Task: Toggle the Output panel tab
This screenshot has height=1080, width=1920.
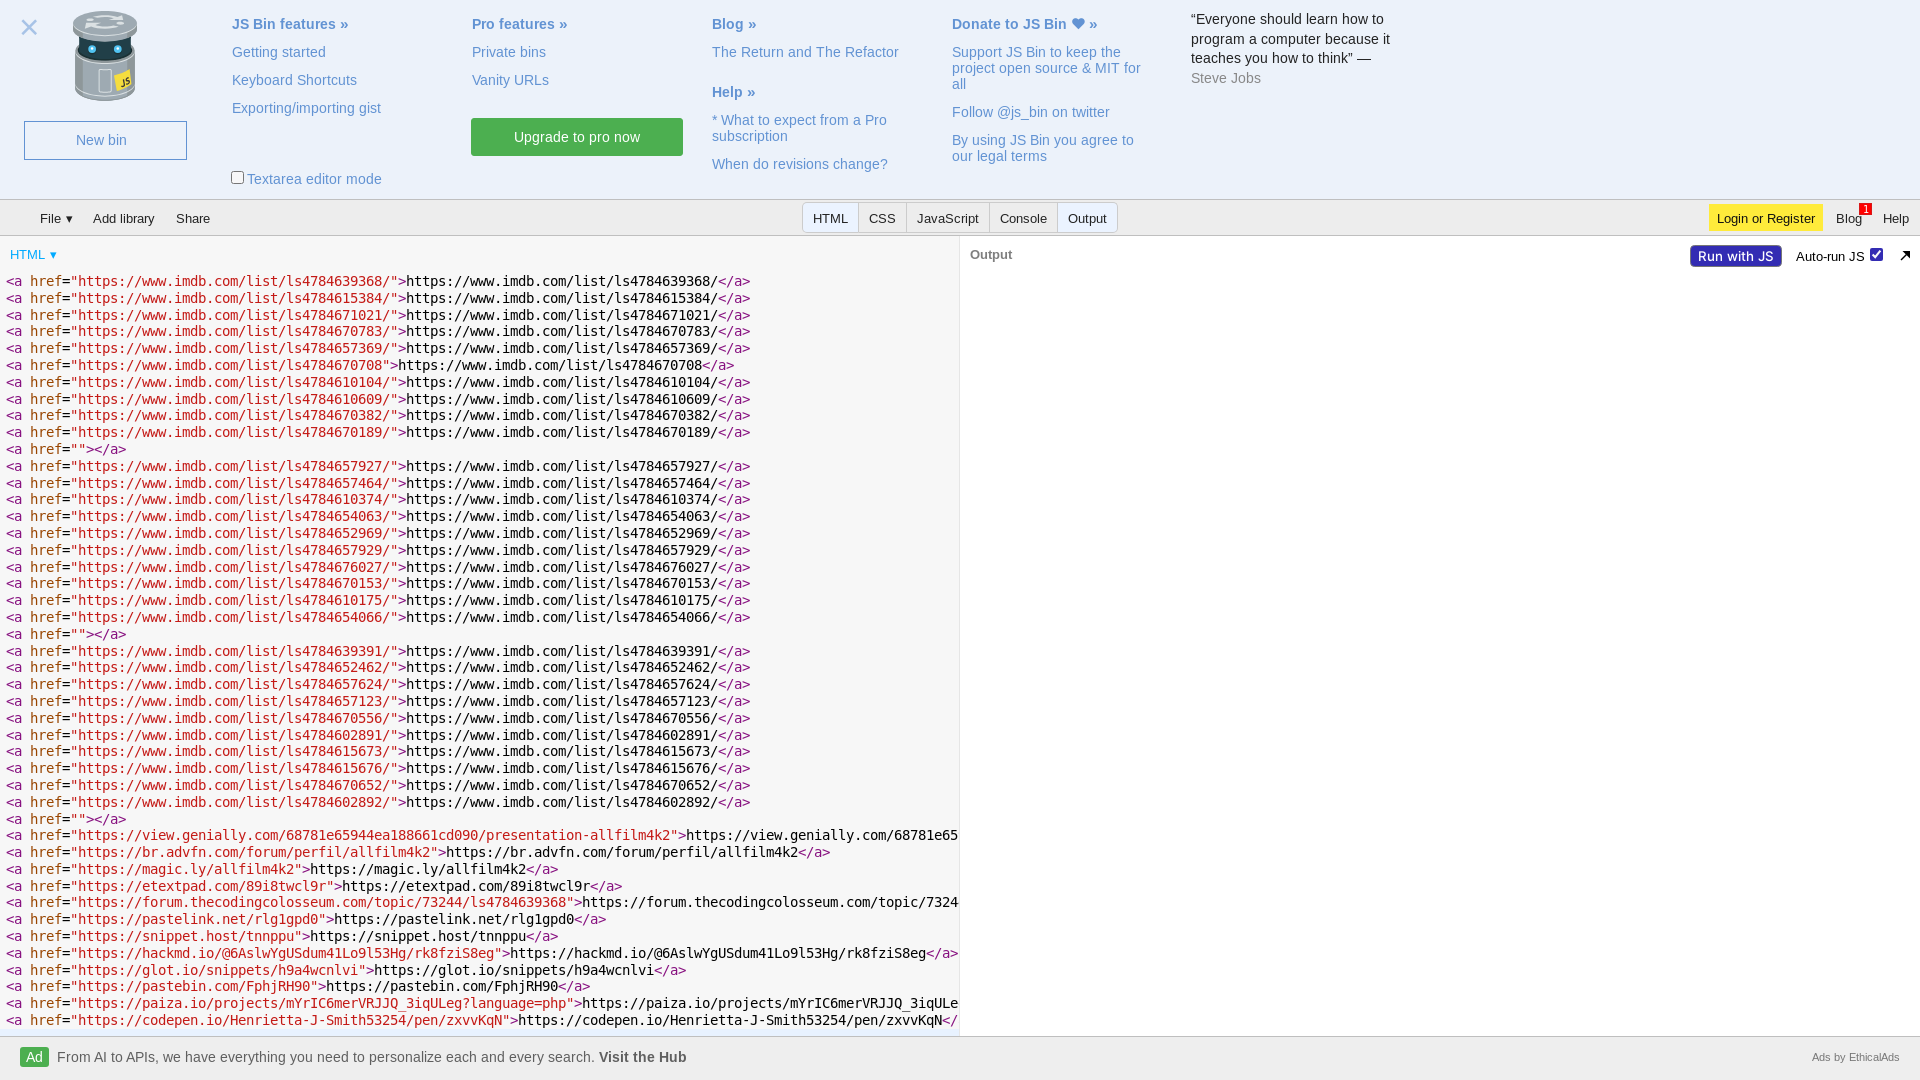Action: click(1087, 218)
